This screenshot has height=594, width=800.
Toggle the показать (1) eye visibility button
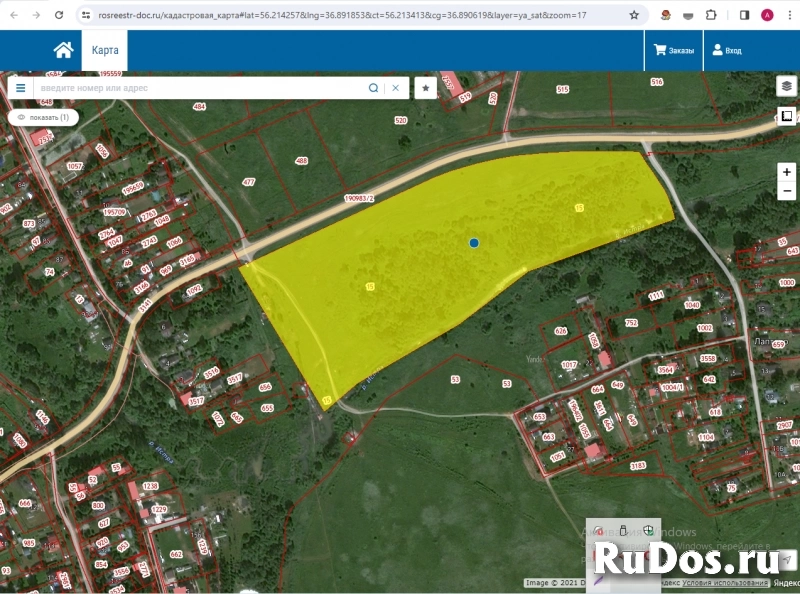[43, 117]
